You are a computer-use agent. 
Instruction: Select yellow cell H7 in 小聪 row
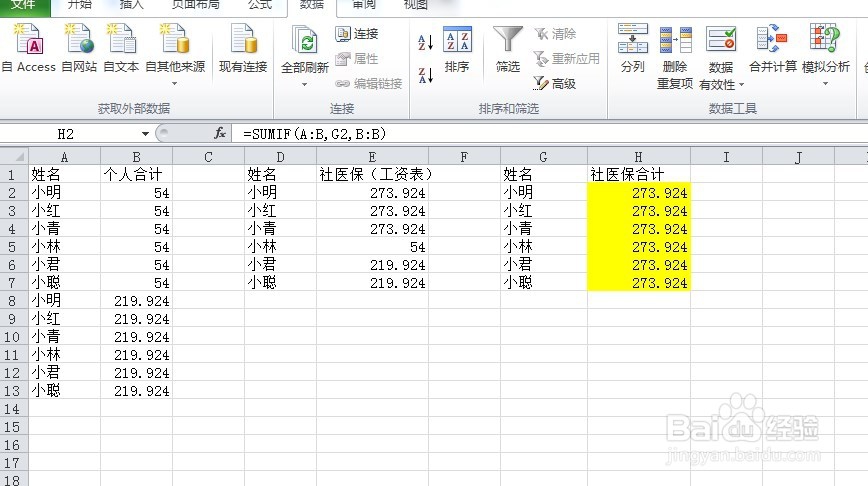coord(639,283)
